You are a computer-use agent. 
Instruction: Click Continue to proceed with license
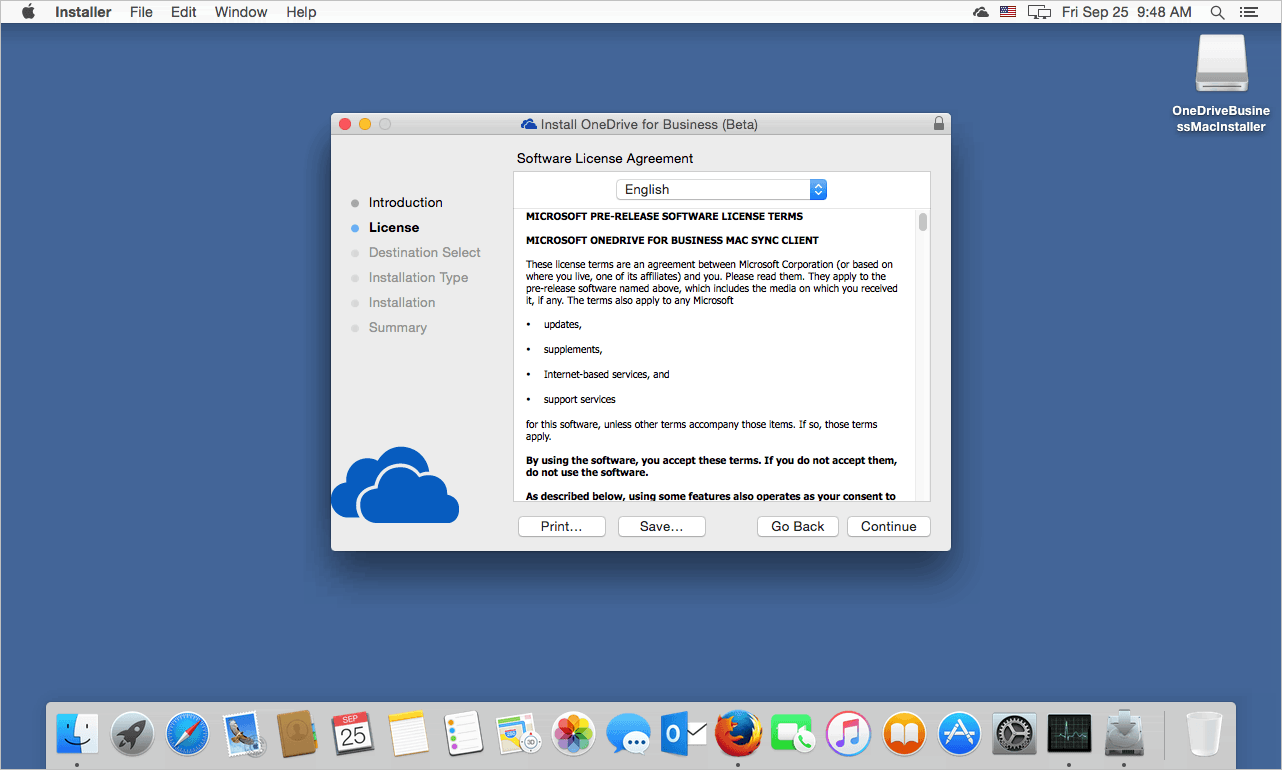[889, 526]
